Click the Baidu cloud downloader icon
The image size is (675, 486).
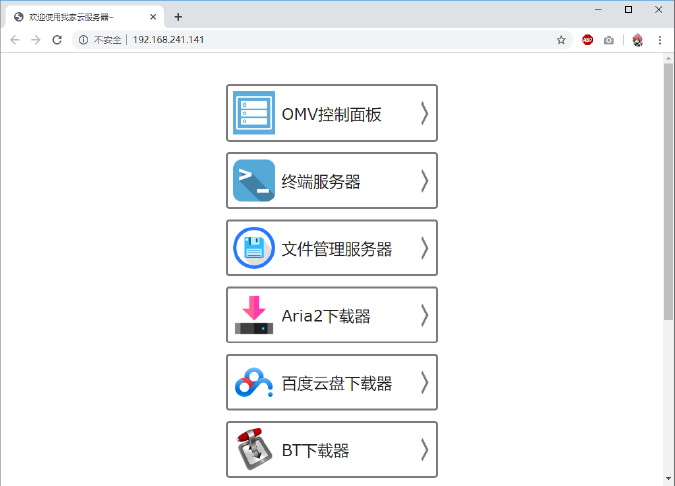point(254,382)
